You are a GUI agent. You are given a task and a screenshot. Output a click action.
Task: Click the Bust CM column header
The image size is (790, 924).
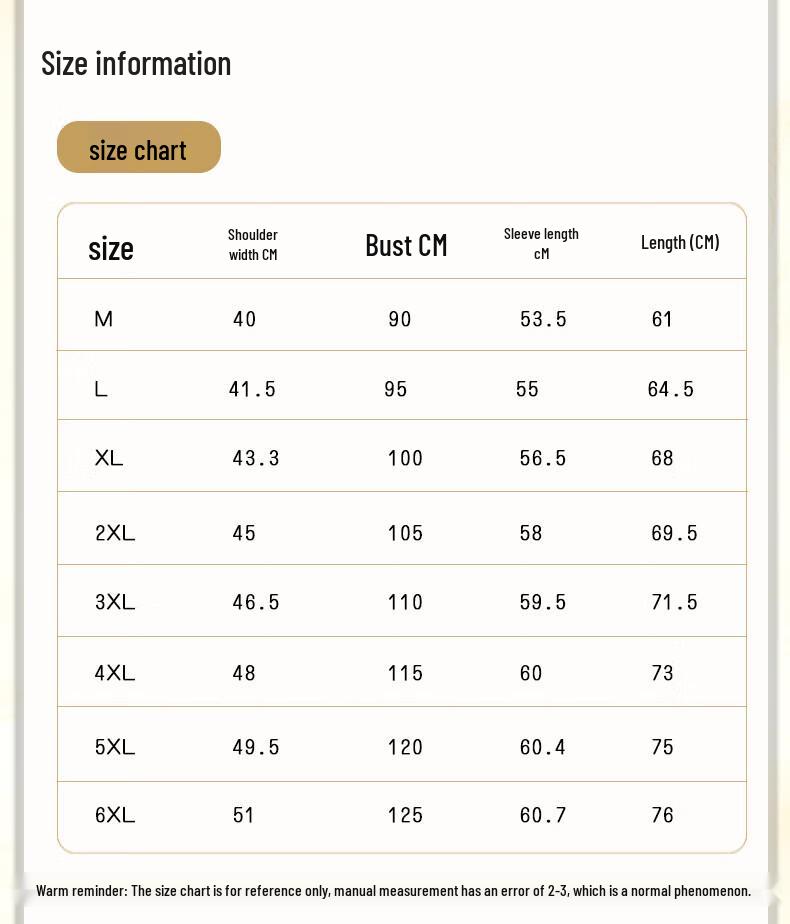point(406,245)
